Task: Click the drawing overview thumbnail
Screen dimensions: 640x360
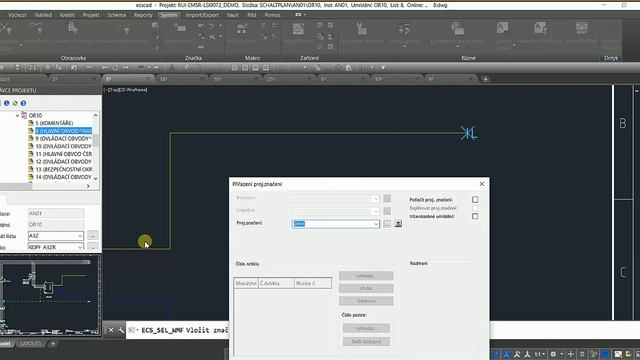Action: (x=50, y=295)
